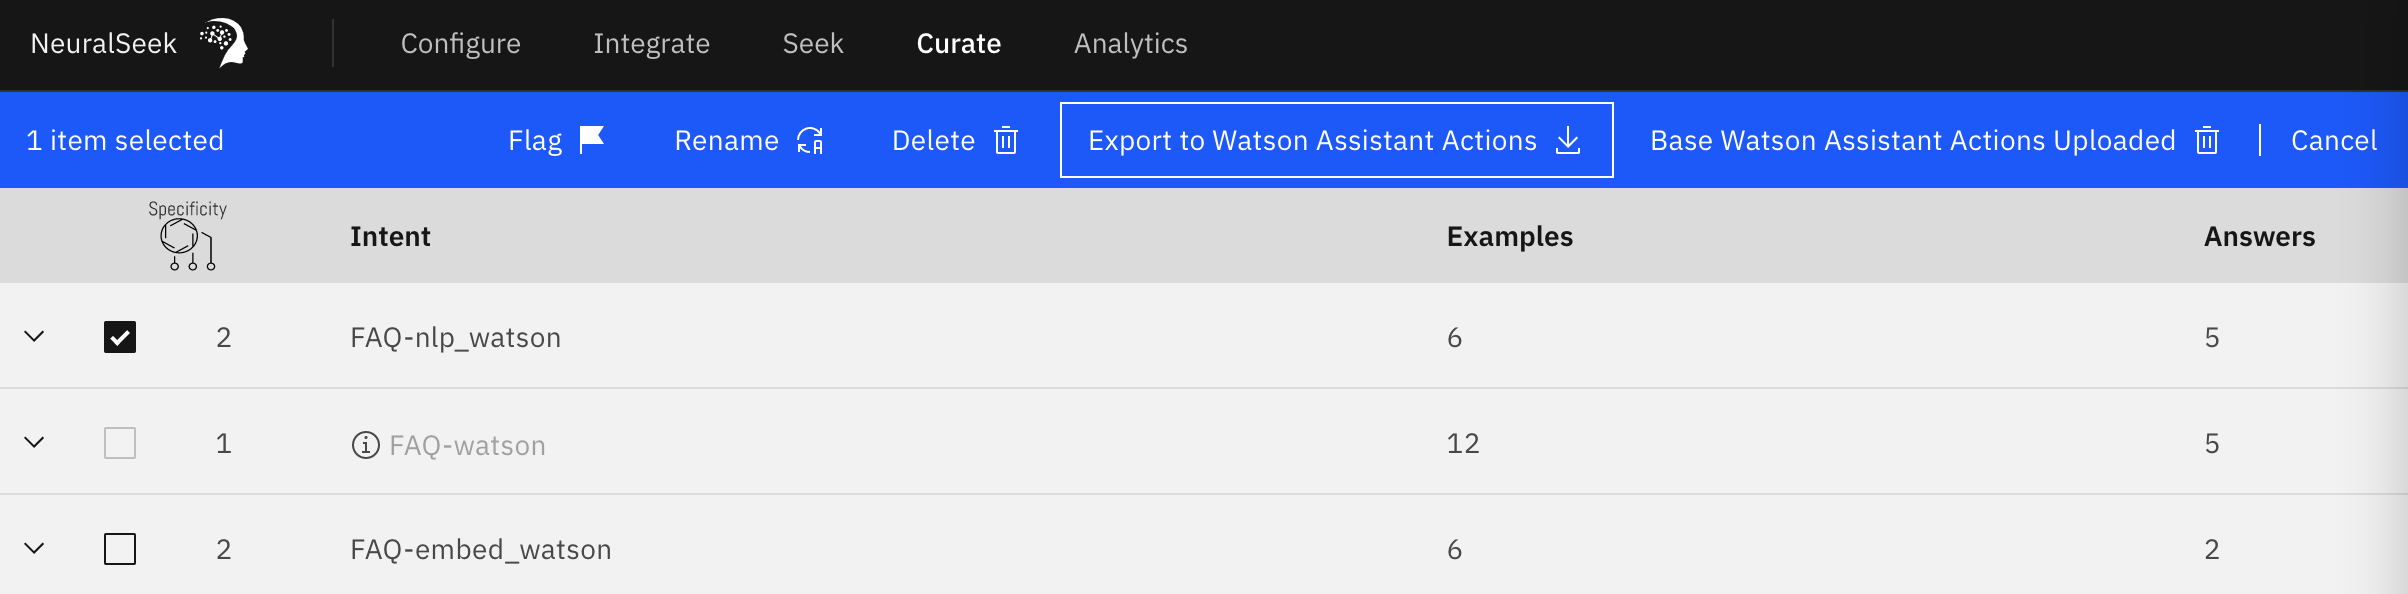Image resolution: width=2408 pixels, height=594 pixels.
Task: Check the FAQ-embed_watson row checkbox
Action: tap(120, 549)
